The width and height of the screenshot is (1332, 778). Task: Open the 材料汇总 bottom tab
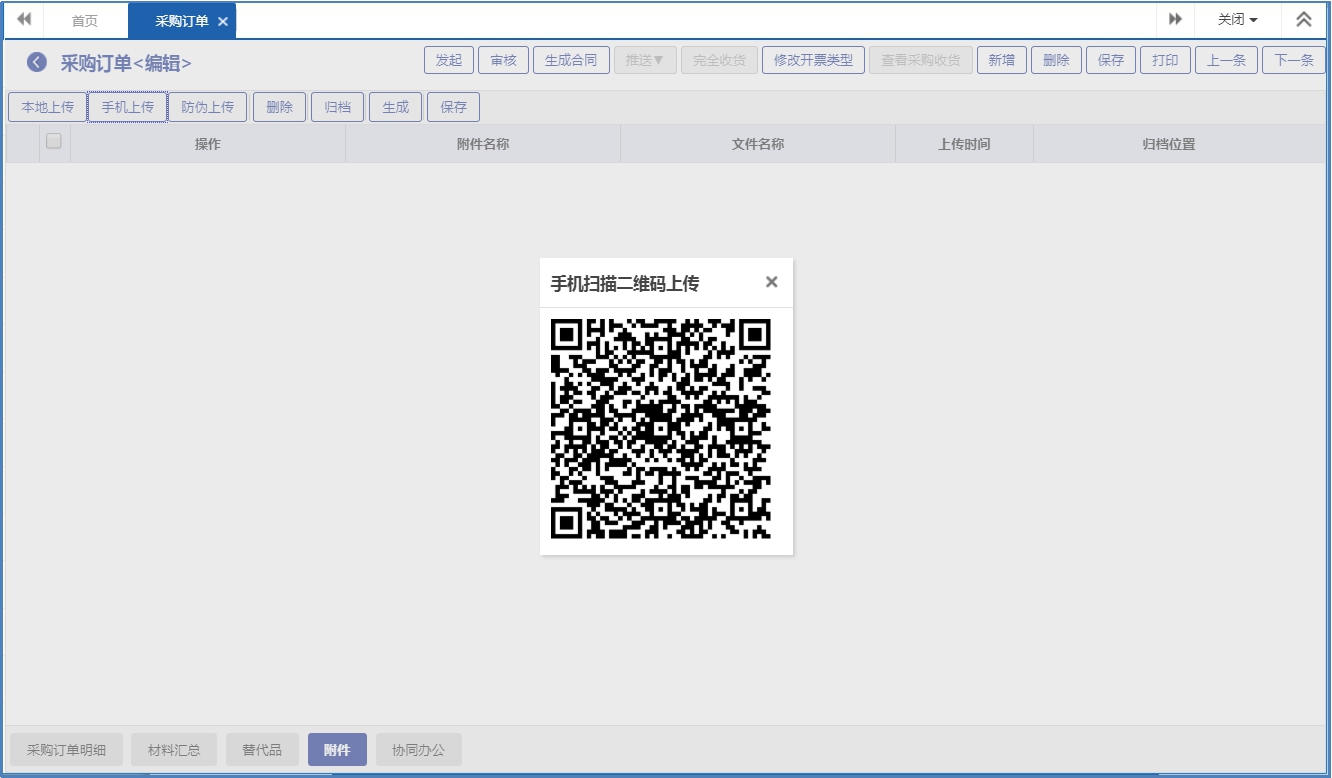[x=174, y=750]
